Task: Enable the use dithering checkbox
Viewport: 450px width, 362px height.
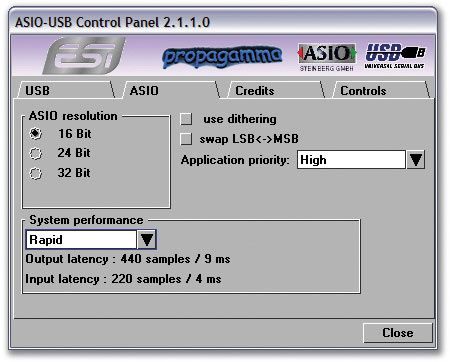Action: coord(186,119)
